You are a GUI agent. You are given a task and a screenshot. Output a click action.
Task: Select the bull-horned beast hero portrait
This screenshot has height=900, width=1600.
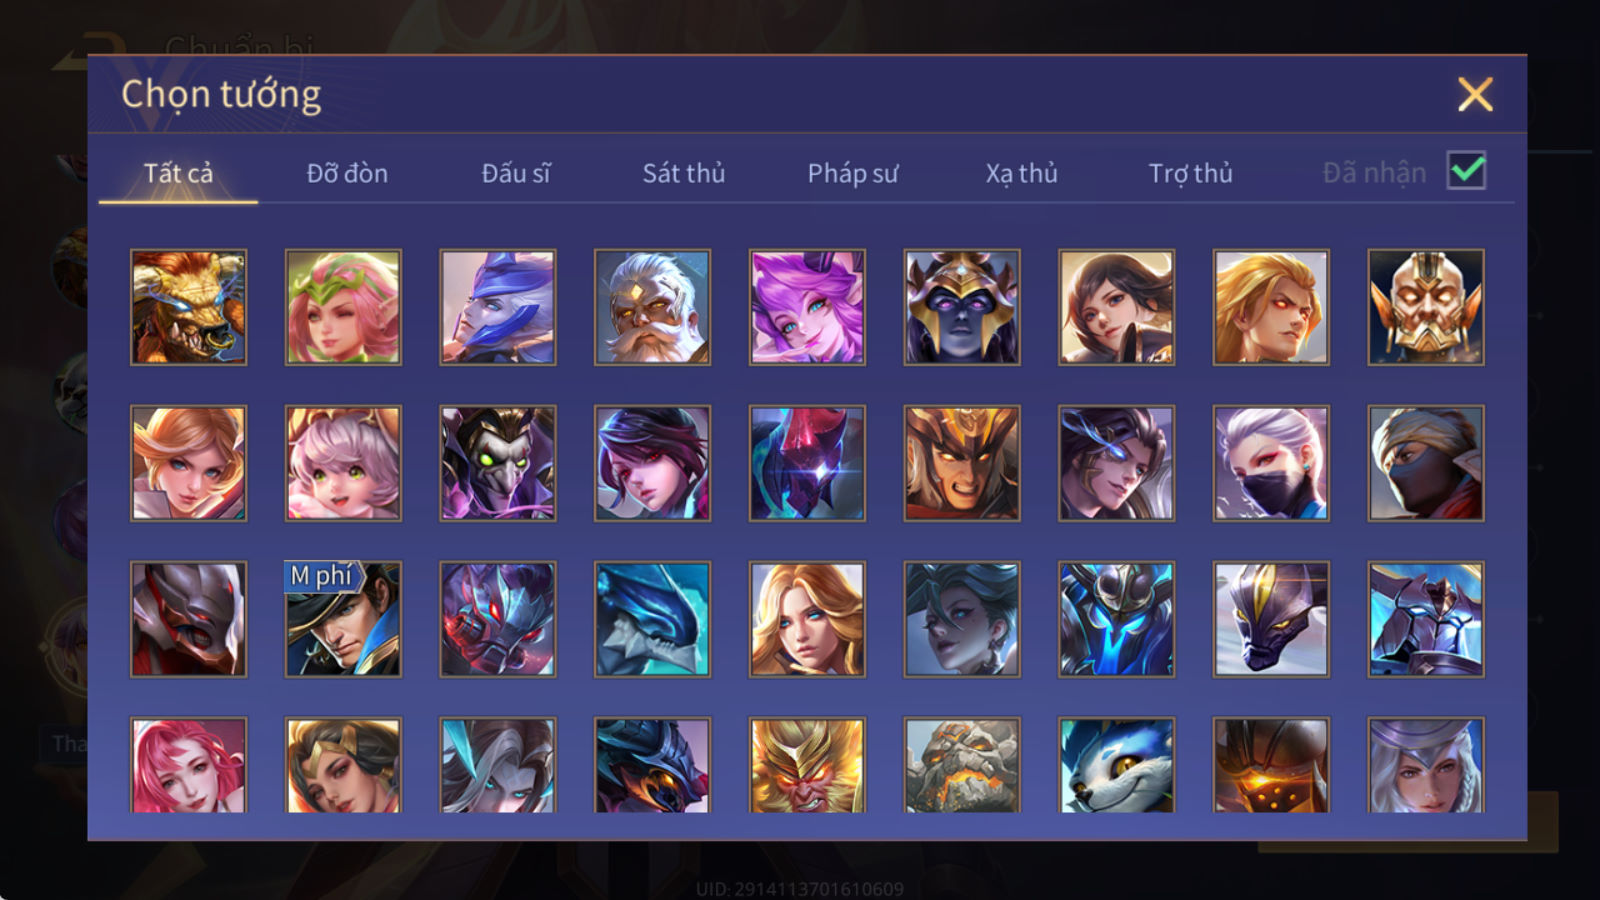189,307
